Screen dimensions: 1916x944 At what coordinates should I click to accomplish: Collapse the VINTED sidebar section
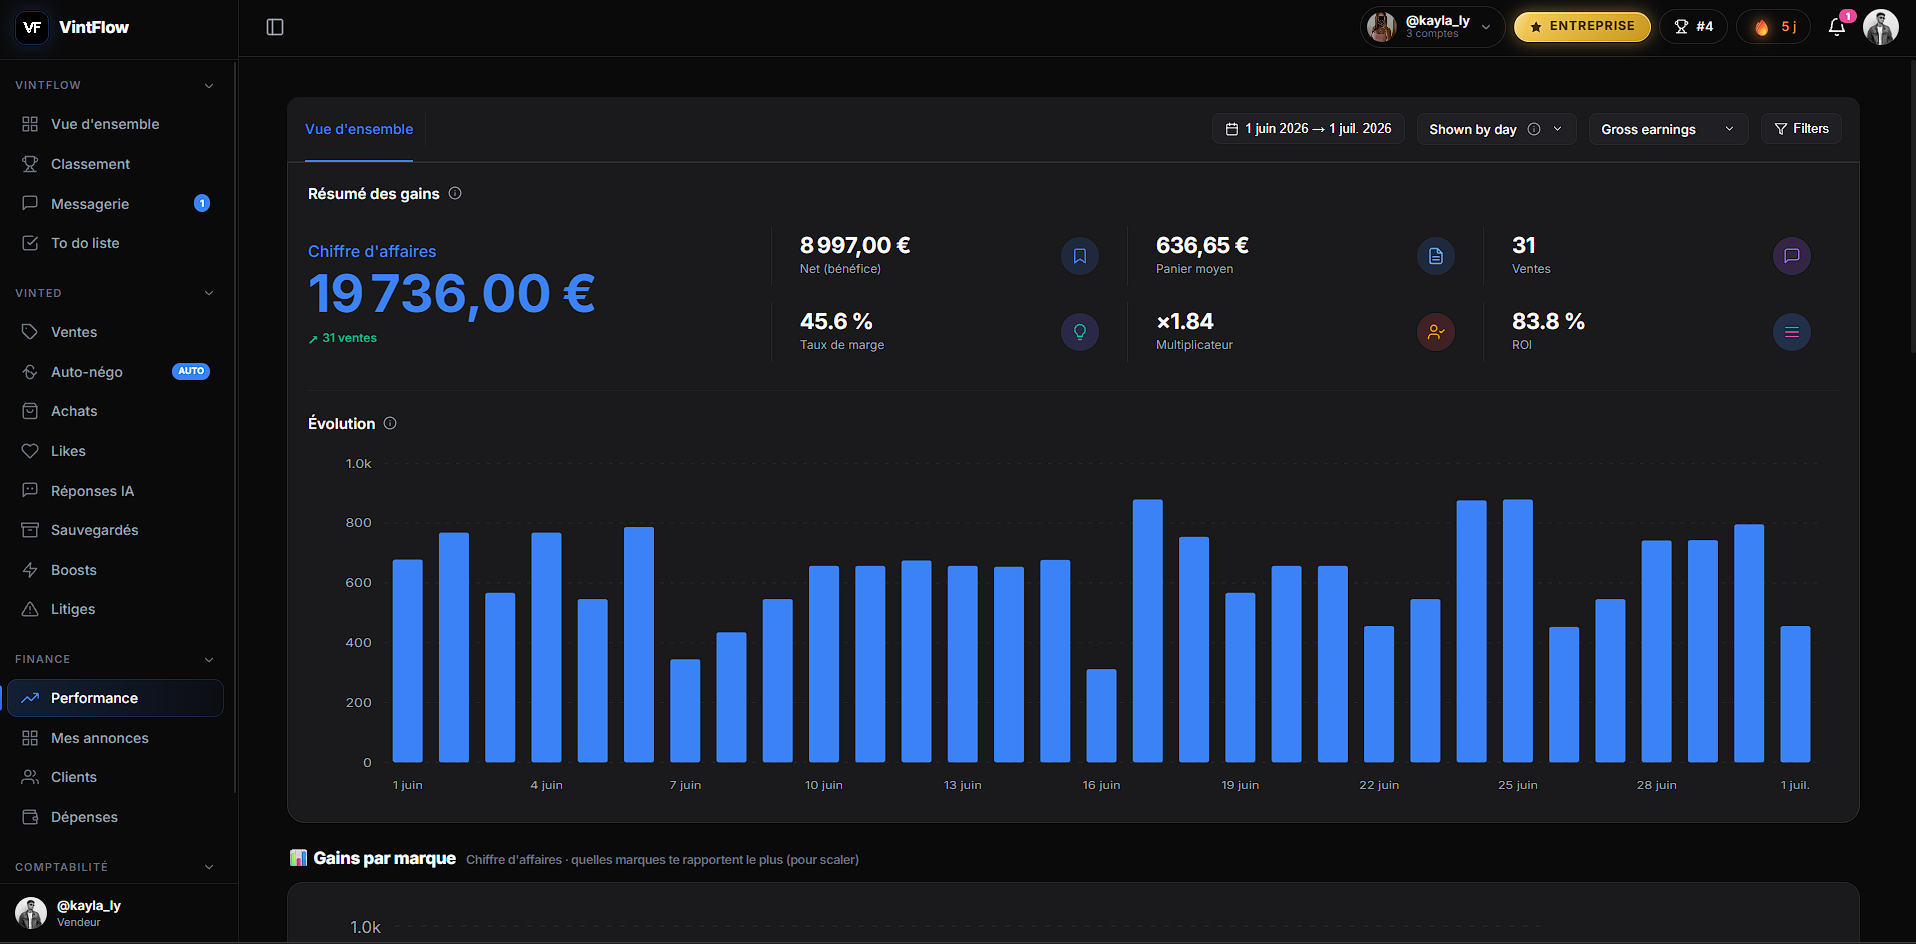coord(209,293)
